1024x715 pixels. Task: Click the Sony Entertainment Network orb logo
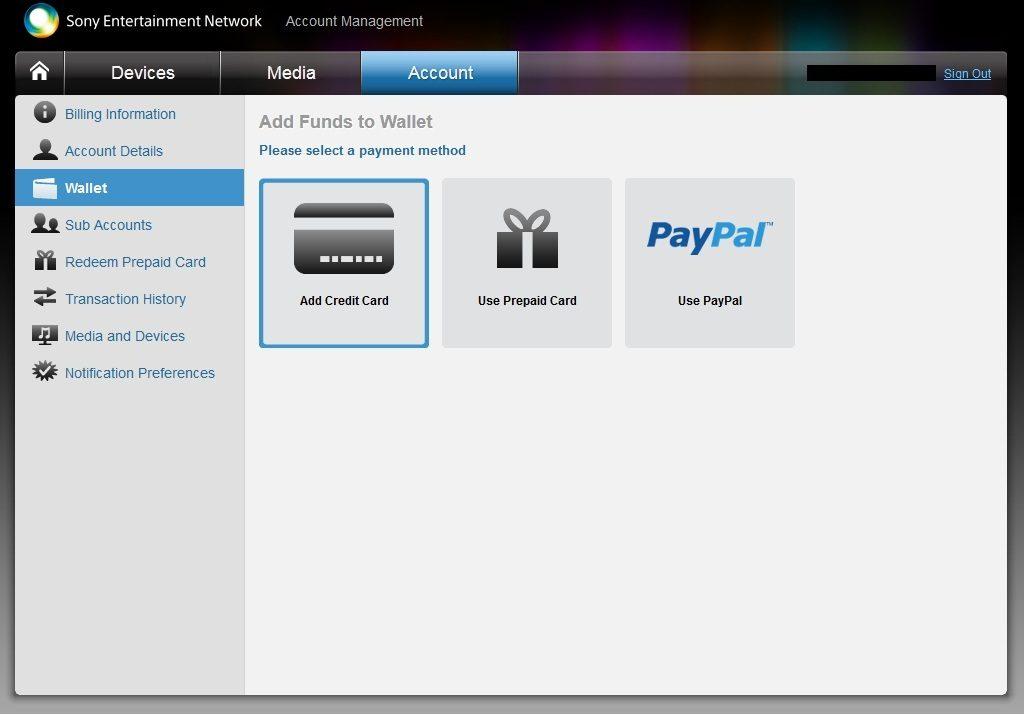click(x=41, y=21)
